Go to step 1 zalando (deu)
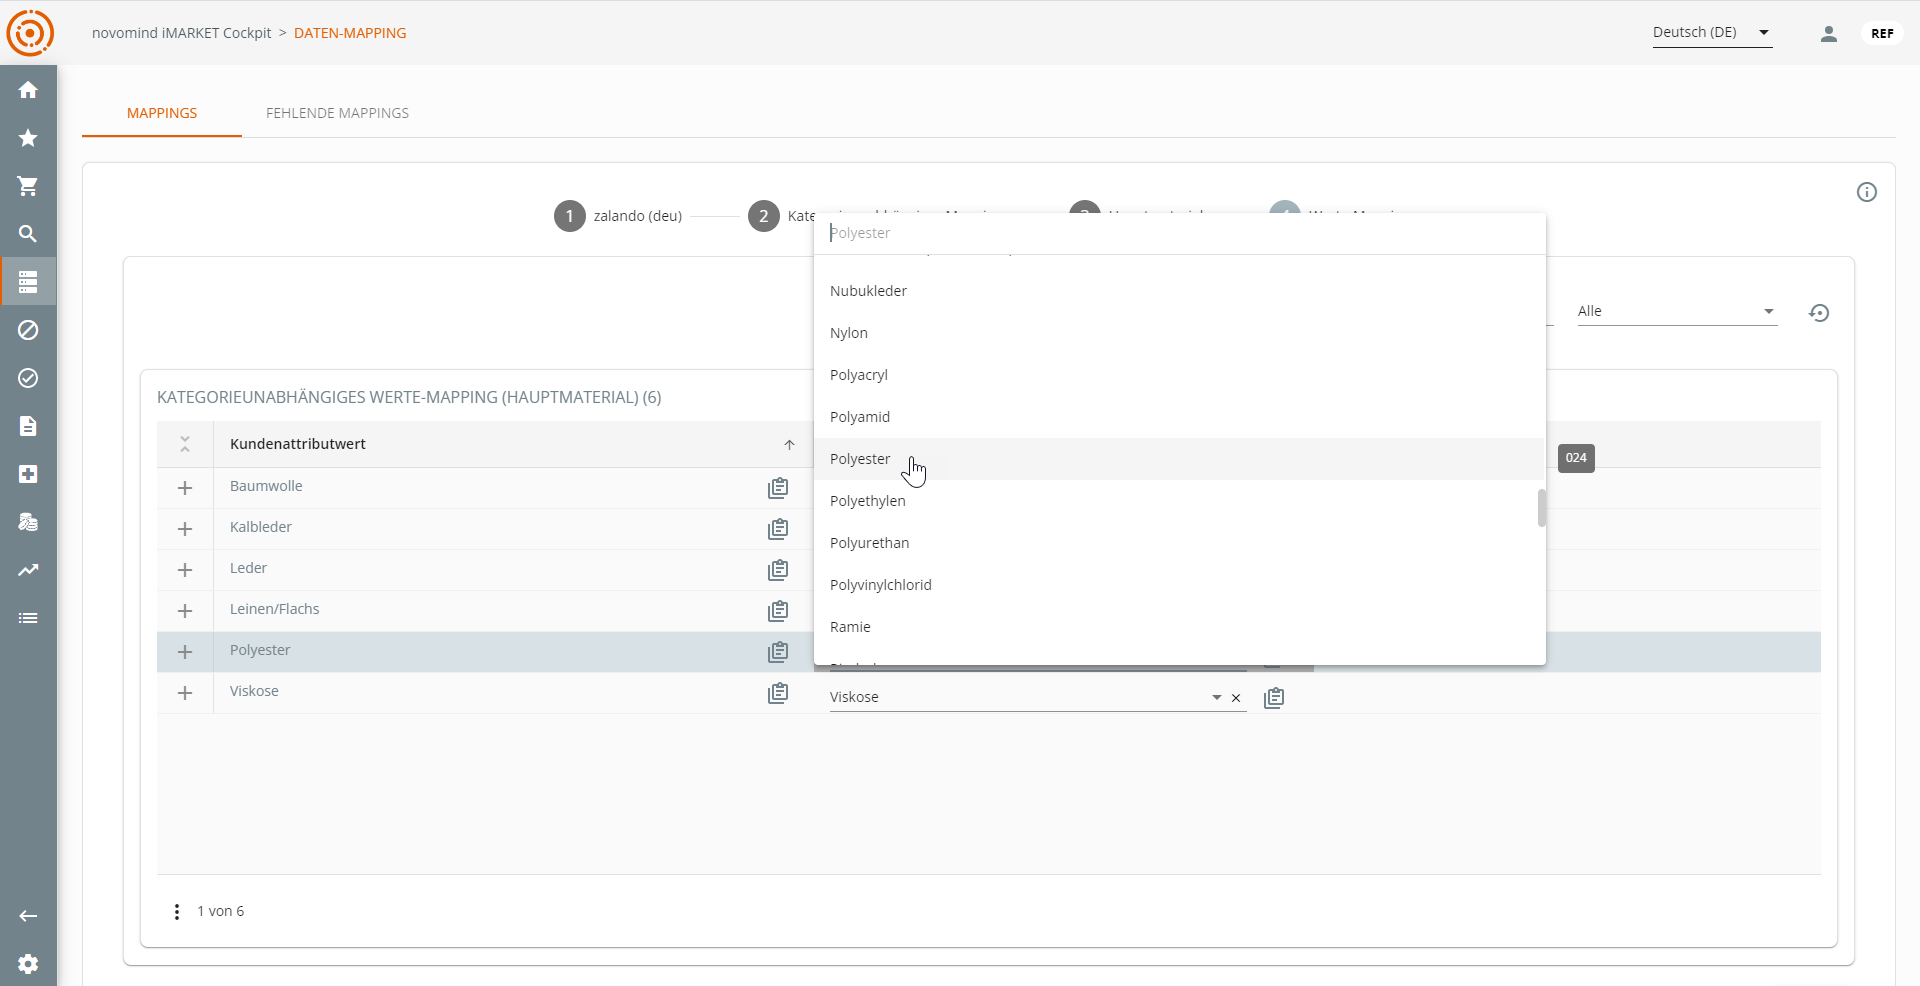1920x986 pixels. [x=618, y=216]
